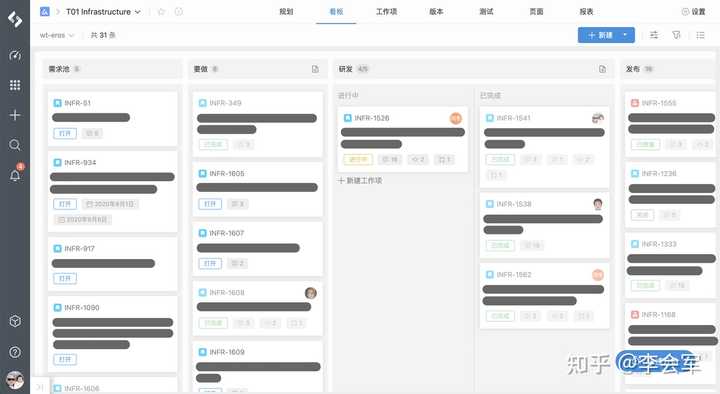Switch to the 报表 tab
Image resolution: width=720 pixels, height=394 pixels.
tap(586, 11)
